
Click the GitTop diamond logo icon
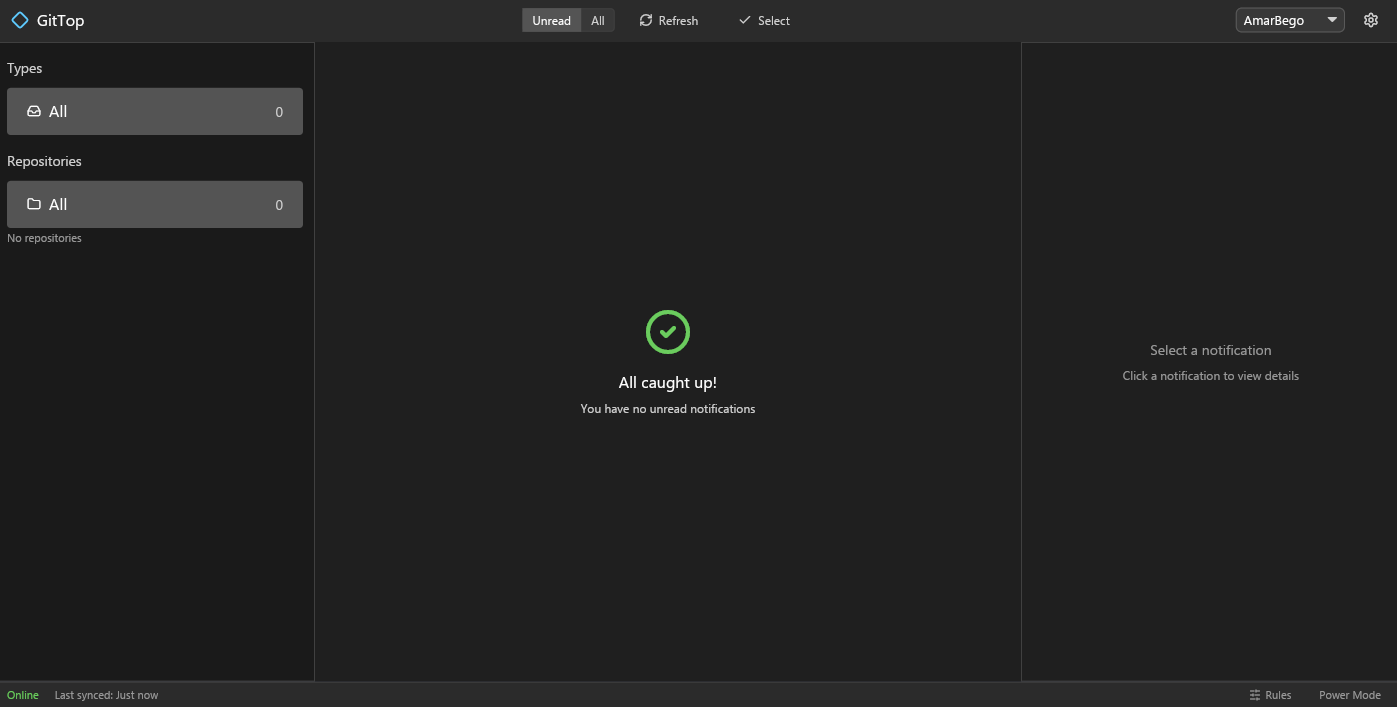click(x=19, y=19)
